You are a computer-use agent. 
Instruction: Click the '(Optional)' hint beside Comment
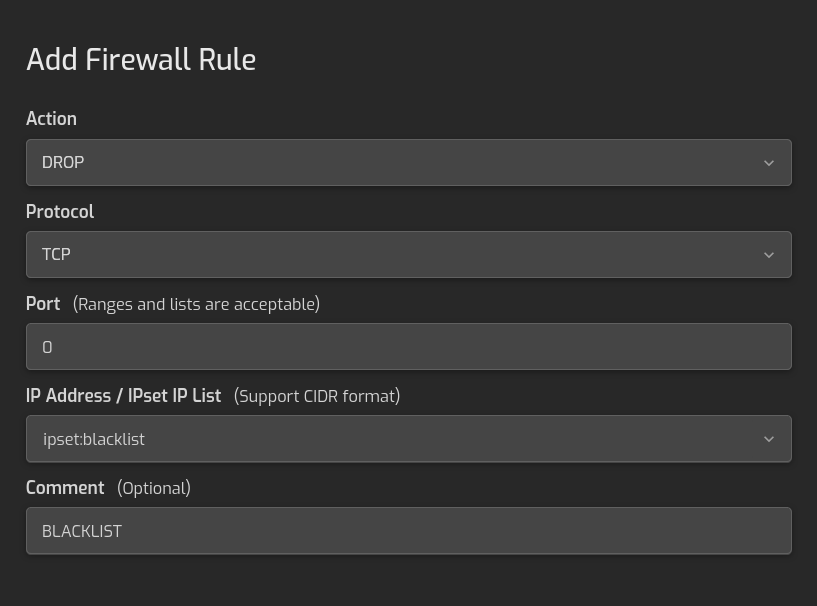154,488
